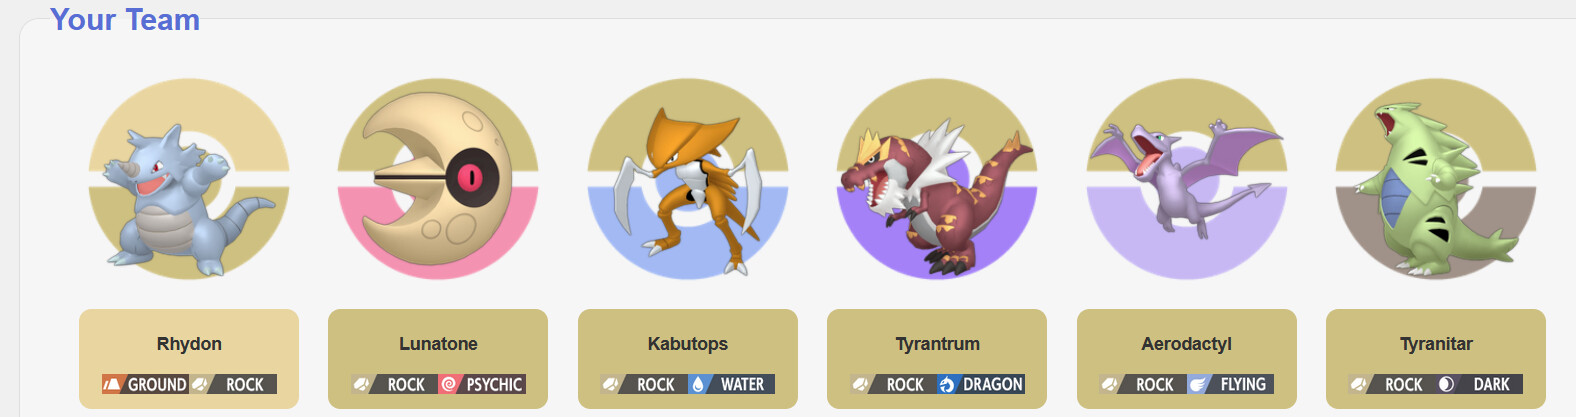
Task: Select the Lunatone sprite image
Action: [438, 179]
